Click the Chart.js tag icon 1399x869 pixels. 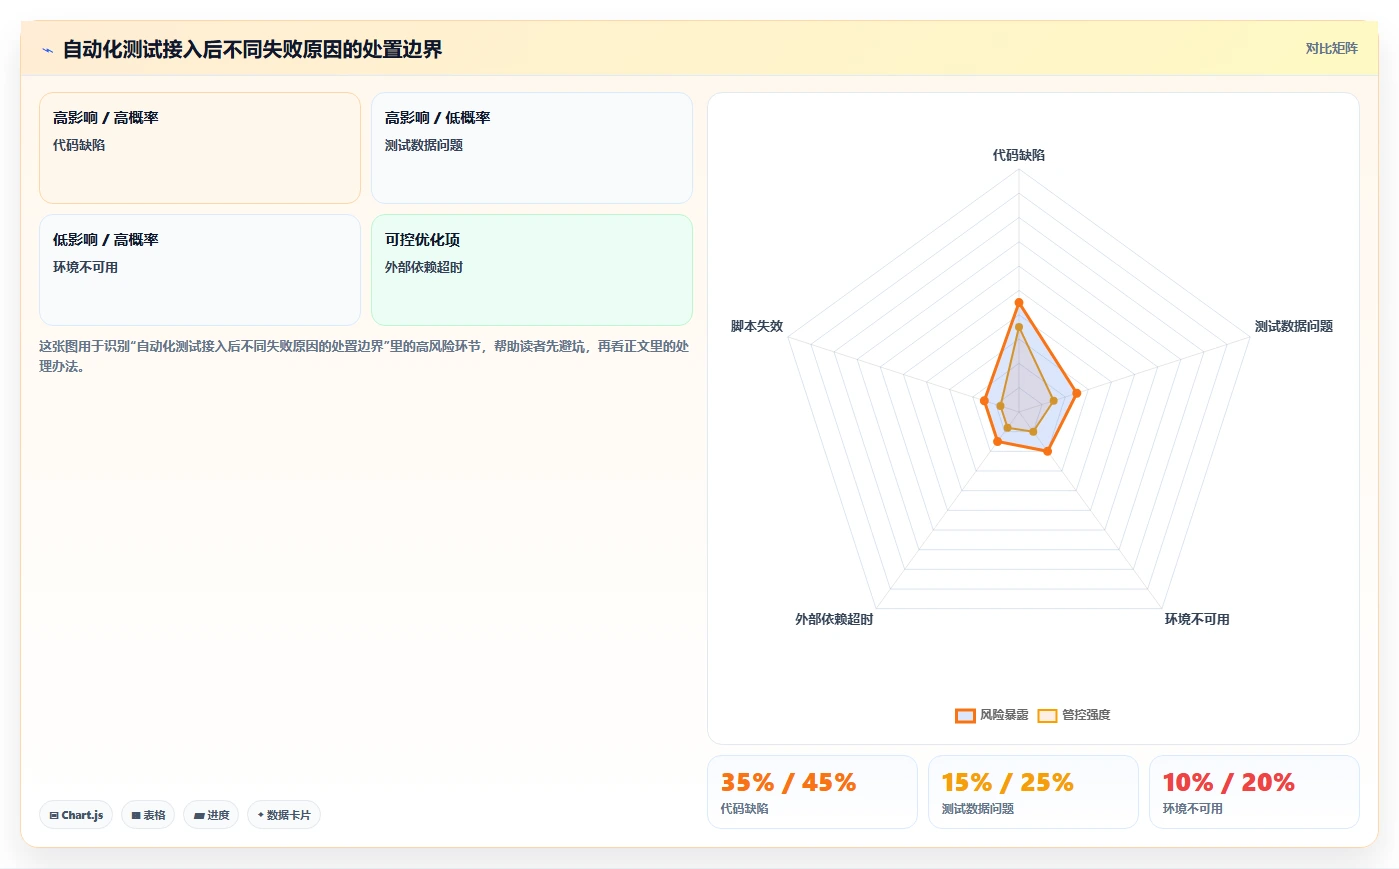coord(54,816)
